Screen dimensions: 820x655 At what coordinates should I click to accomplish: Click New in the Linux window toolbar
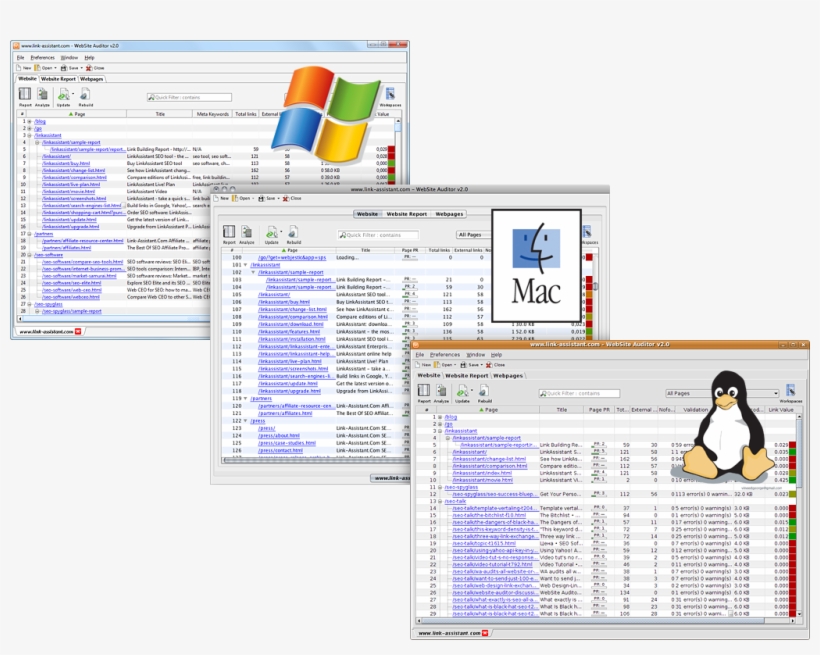(x=424, y=365)
